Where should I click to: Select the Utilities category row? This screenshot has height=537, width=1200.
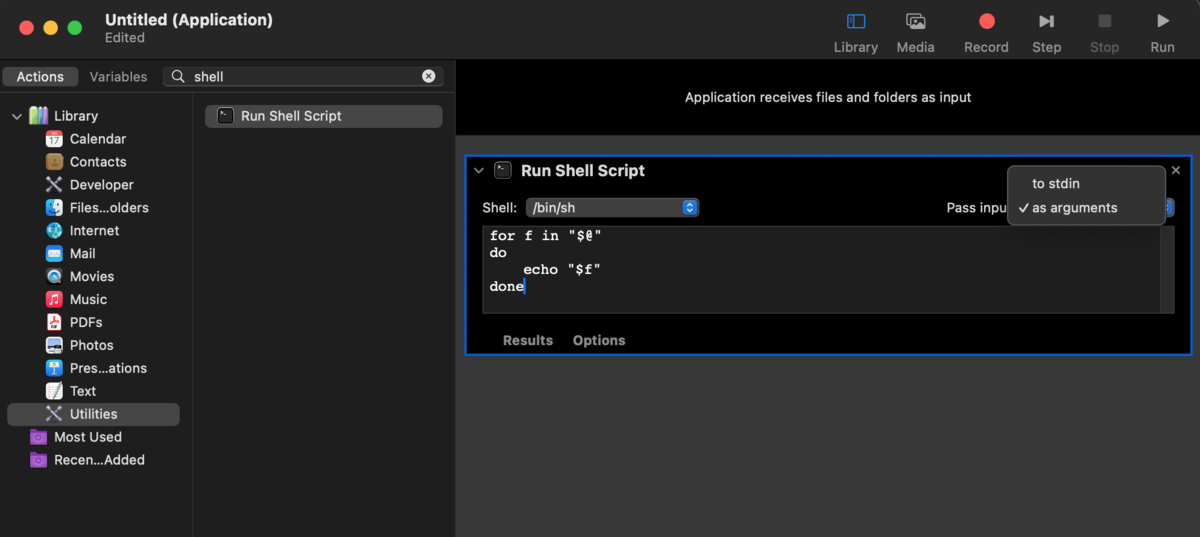coord(93,414)
